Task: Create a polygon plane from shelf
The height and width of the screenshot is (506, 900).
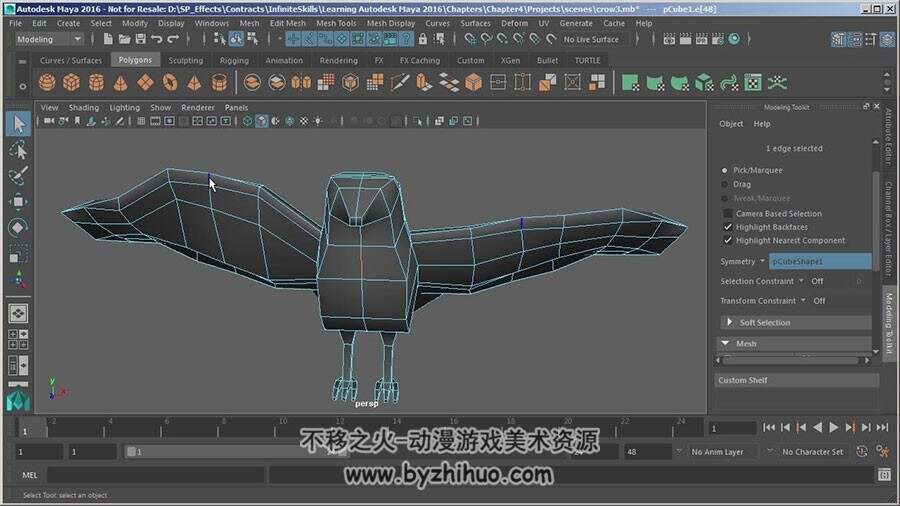Action: [145, 83]
